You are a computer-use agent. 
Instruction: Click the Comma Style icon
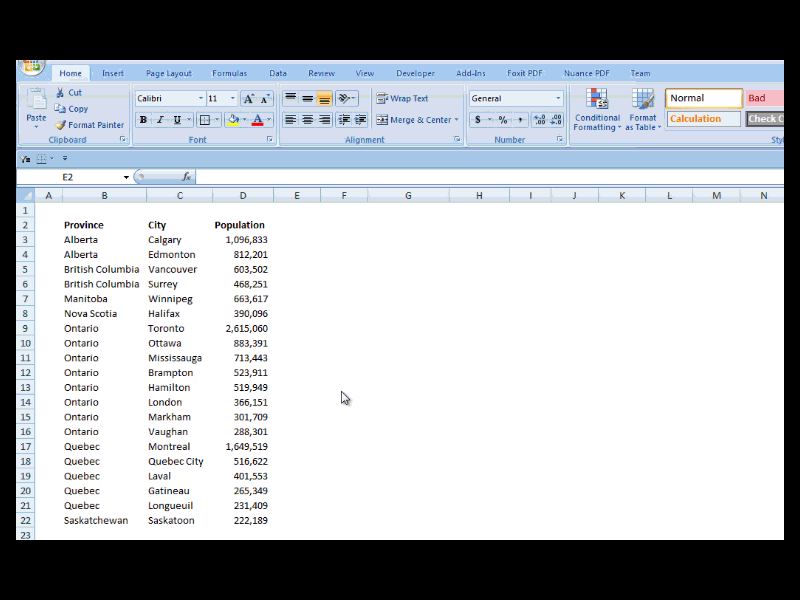tap(520, 119)
